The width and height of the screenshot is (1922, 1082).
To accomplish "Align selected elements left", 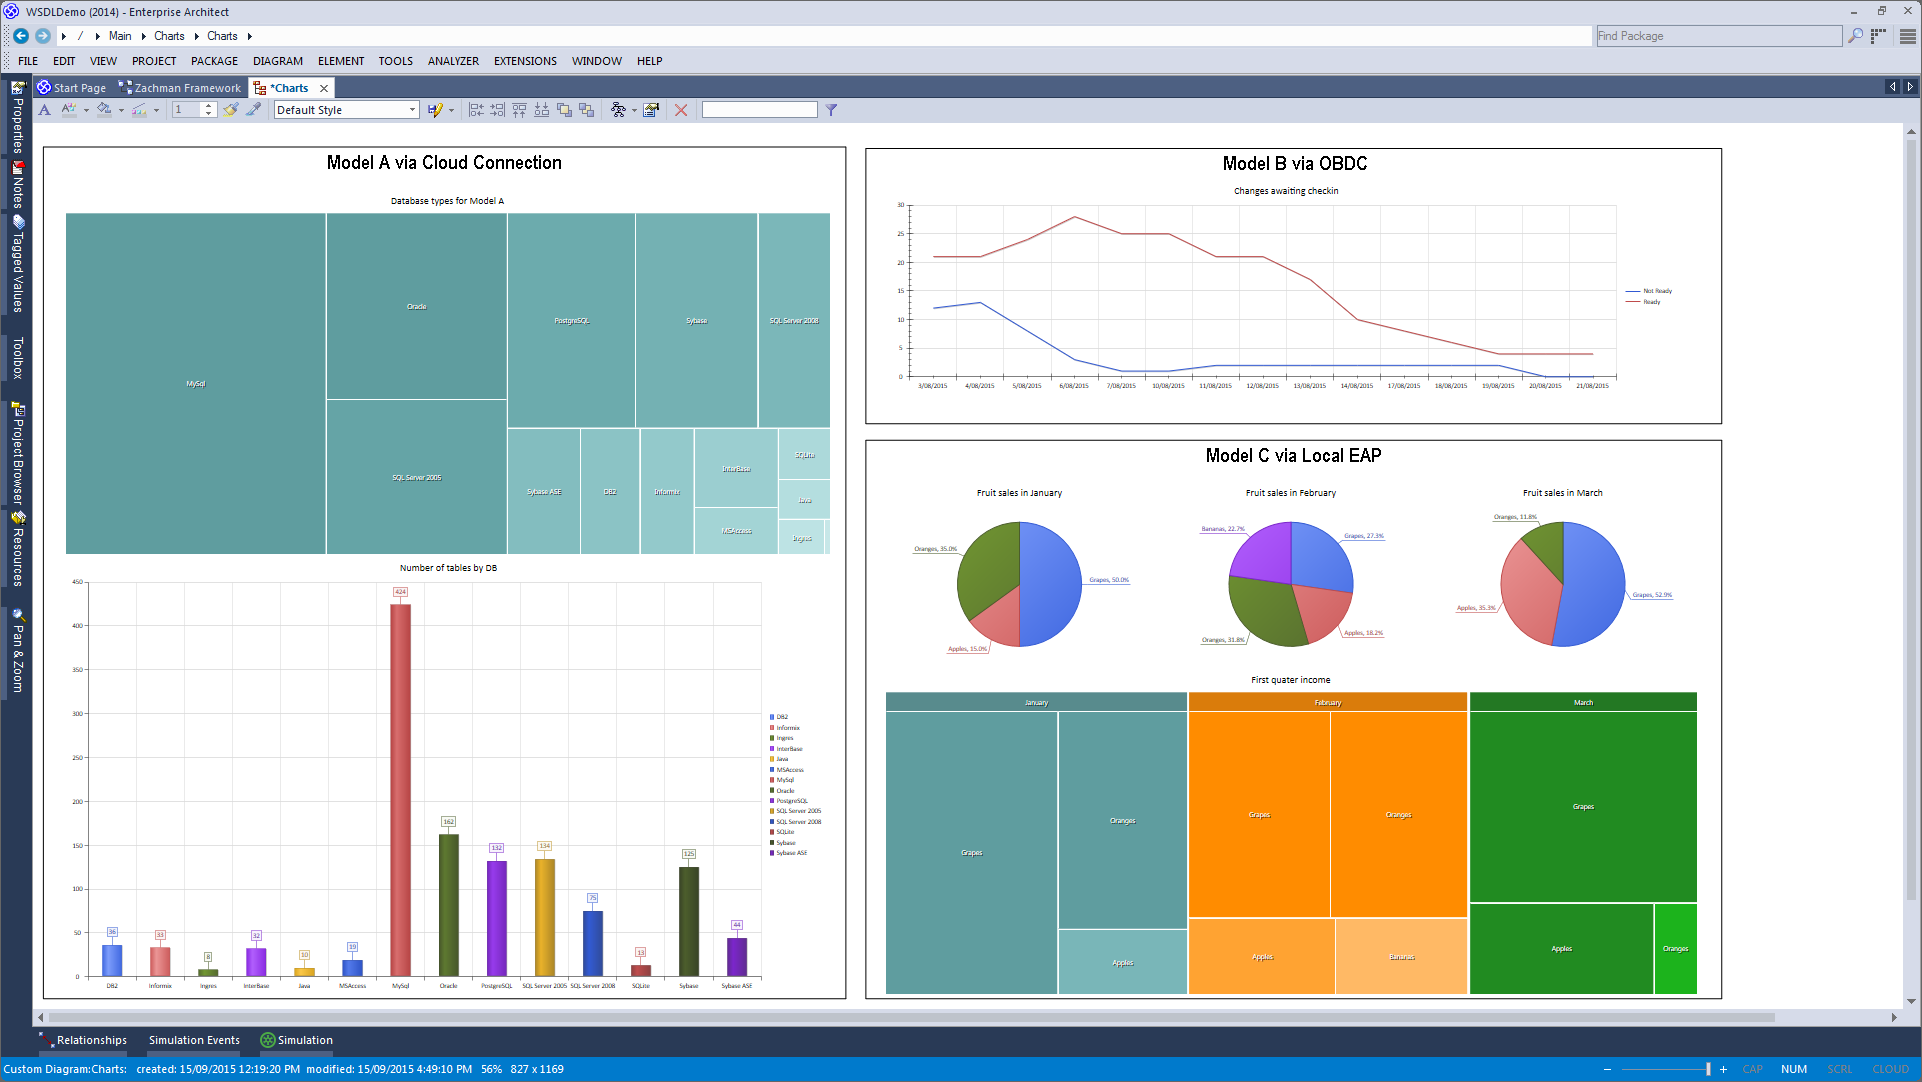I will [x=476, y=110].
